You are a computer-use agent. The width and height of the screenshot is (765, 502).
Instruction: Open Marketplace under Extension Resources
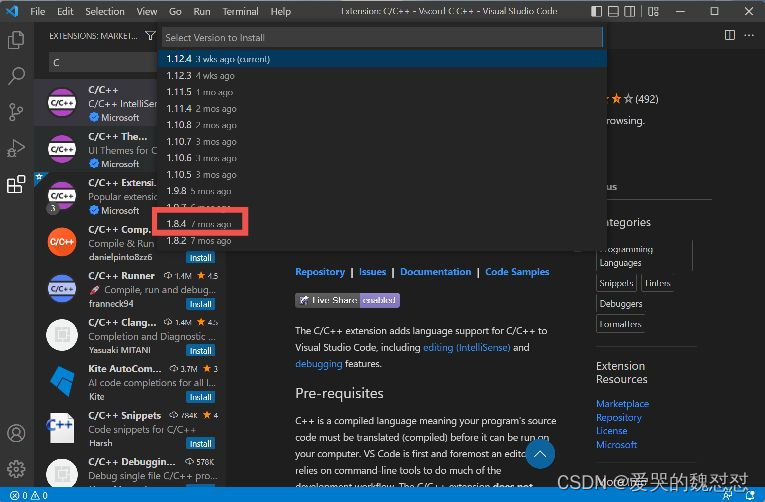coord(623,404)
